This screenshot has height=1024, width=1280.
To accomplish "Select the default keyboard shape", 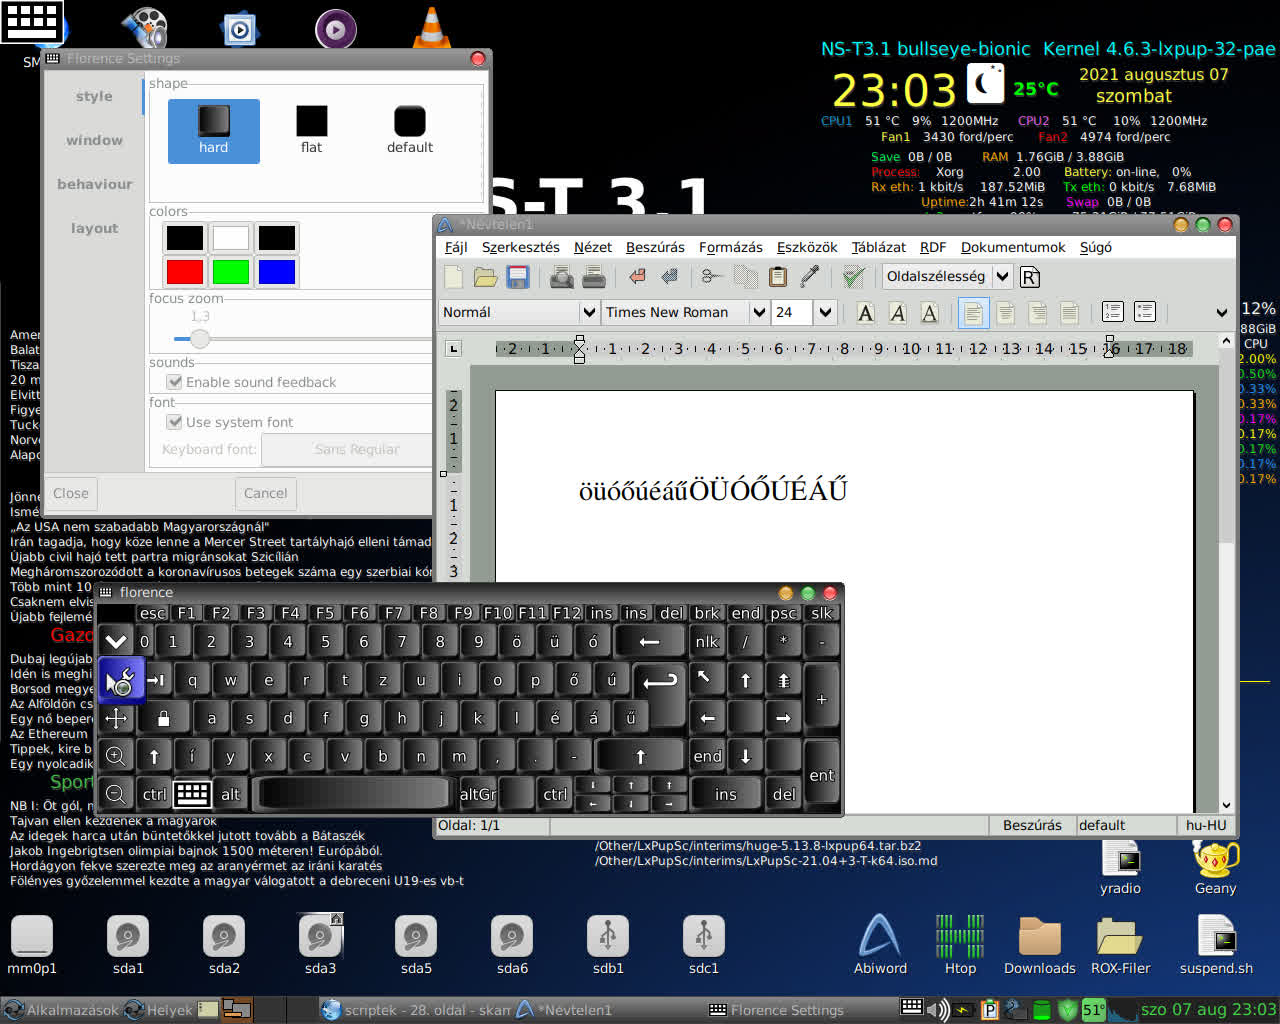I will 410,131.
